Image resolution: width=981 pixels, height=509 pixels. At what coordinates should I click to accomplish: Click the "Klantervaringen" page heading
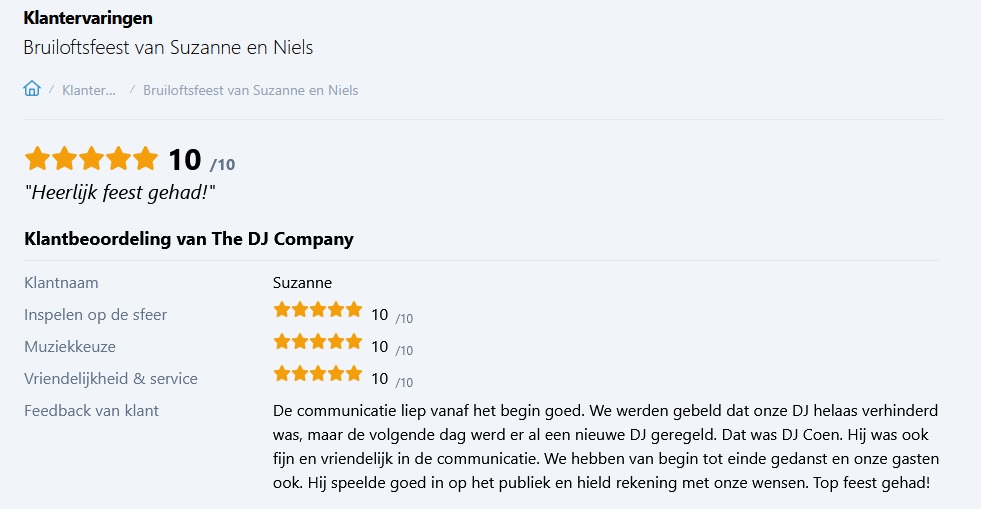tap(88, 18)
